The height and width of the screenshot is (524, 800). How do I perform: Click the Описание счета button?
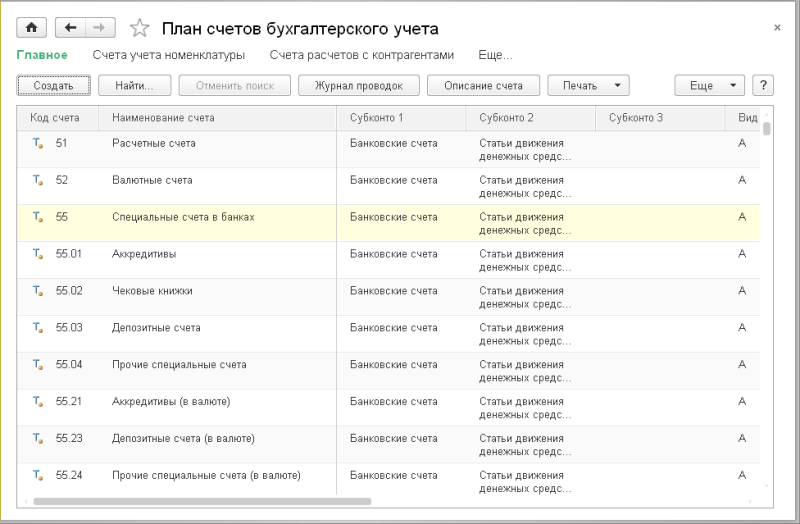[483, 86]
